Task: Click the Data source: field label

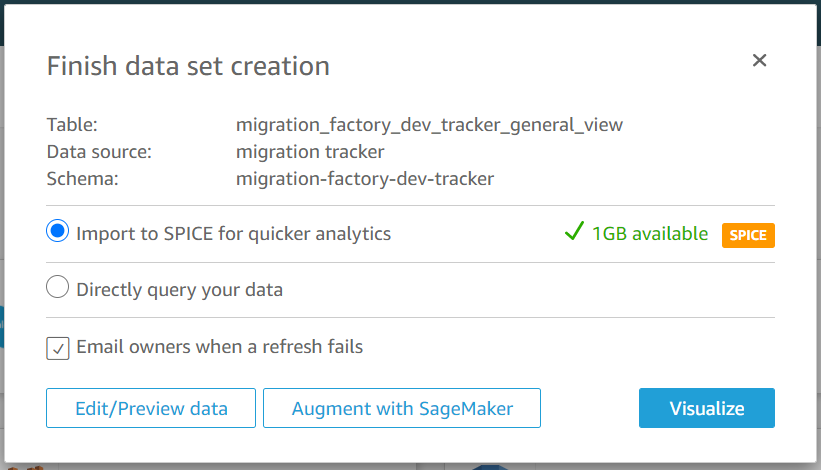Action: [x=99, y=152]
